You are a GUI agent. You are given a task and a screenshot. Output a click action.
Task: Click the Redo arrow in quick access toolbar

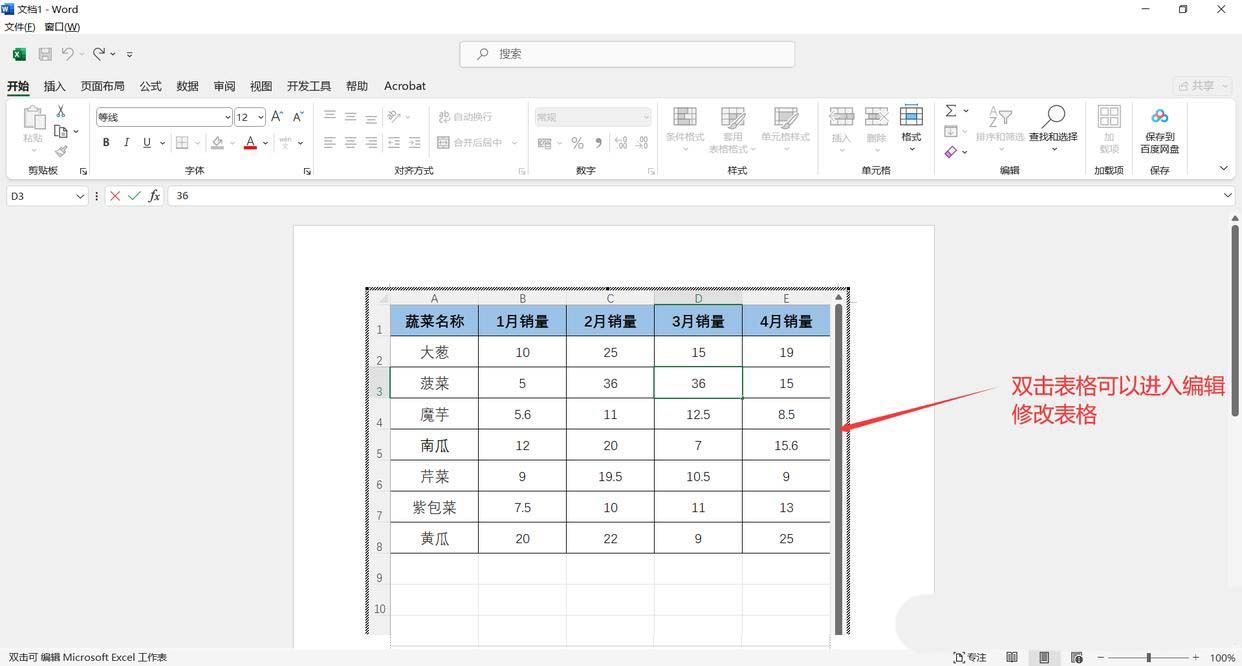99,54
